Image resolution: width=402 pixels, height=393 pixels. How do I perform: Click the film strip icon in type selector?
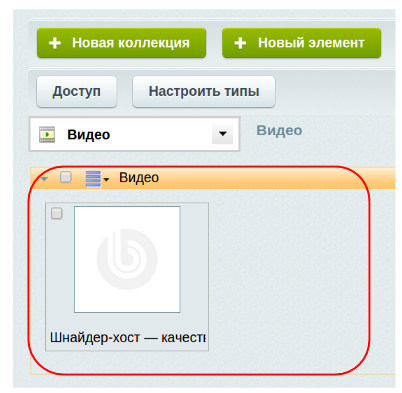47,134
